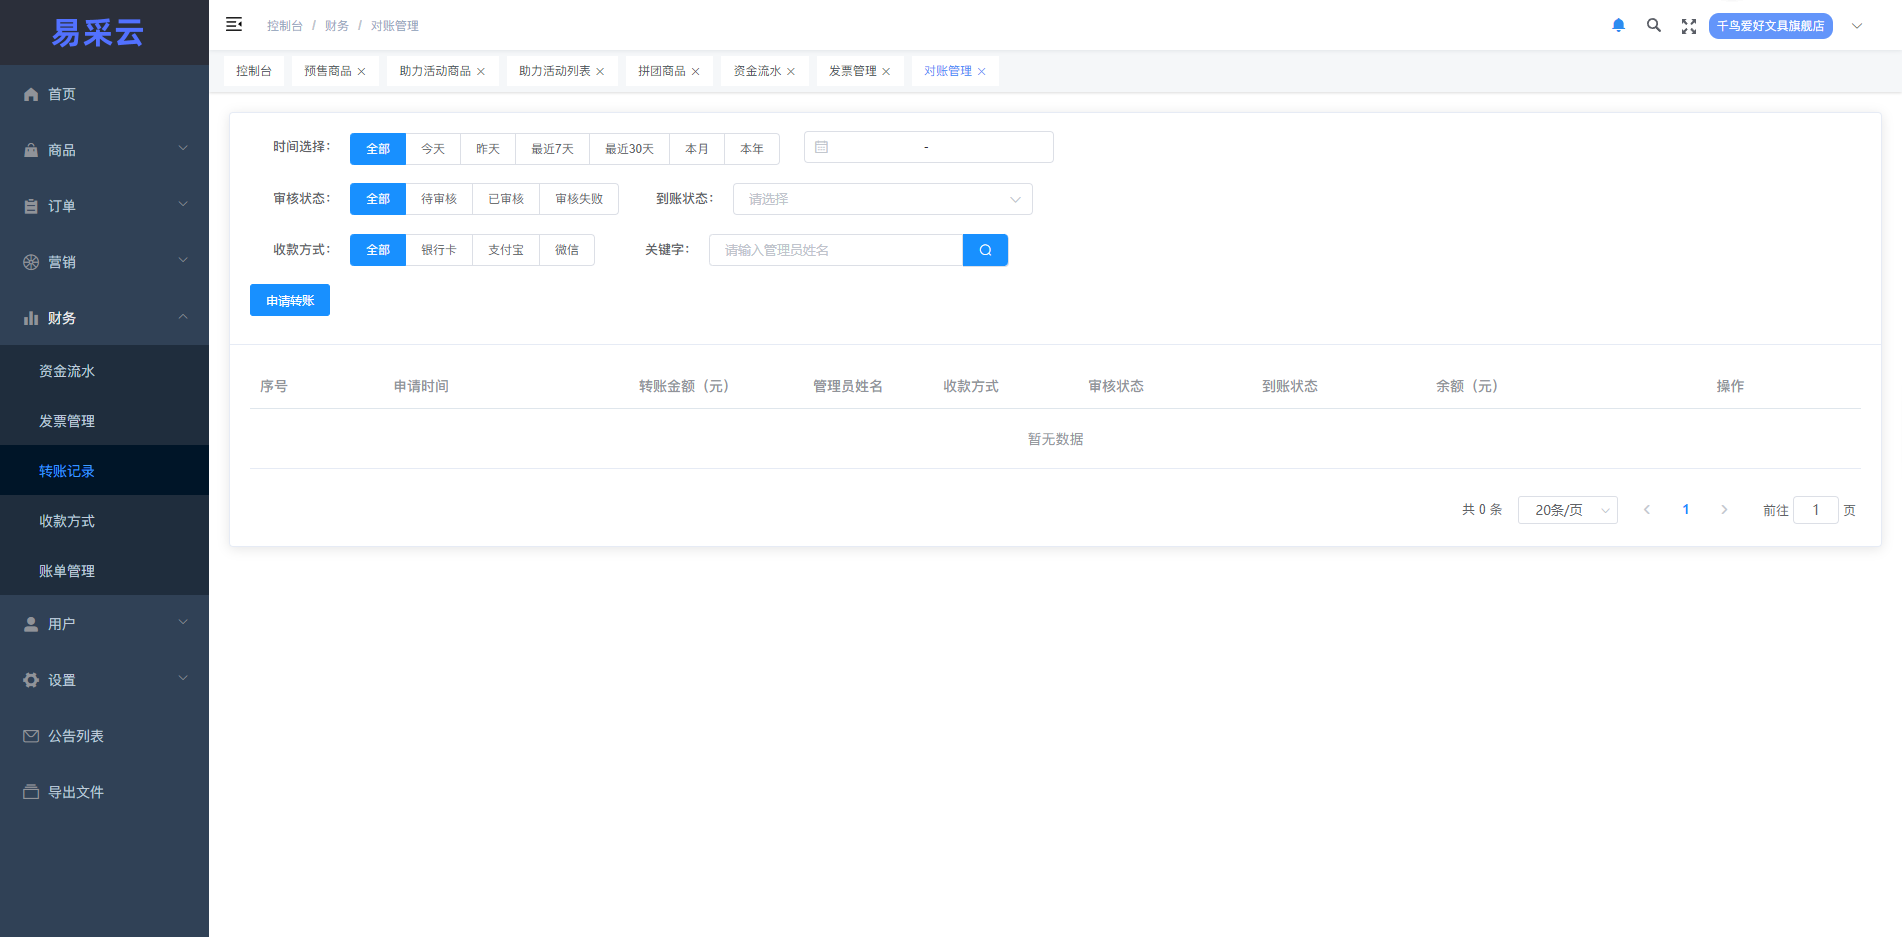Enable the 待审核 audit status filter
The image size is (1902, 937).
[439, 198]
